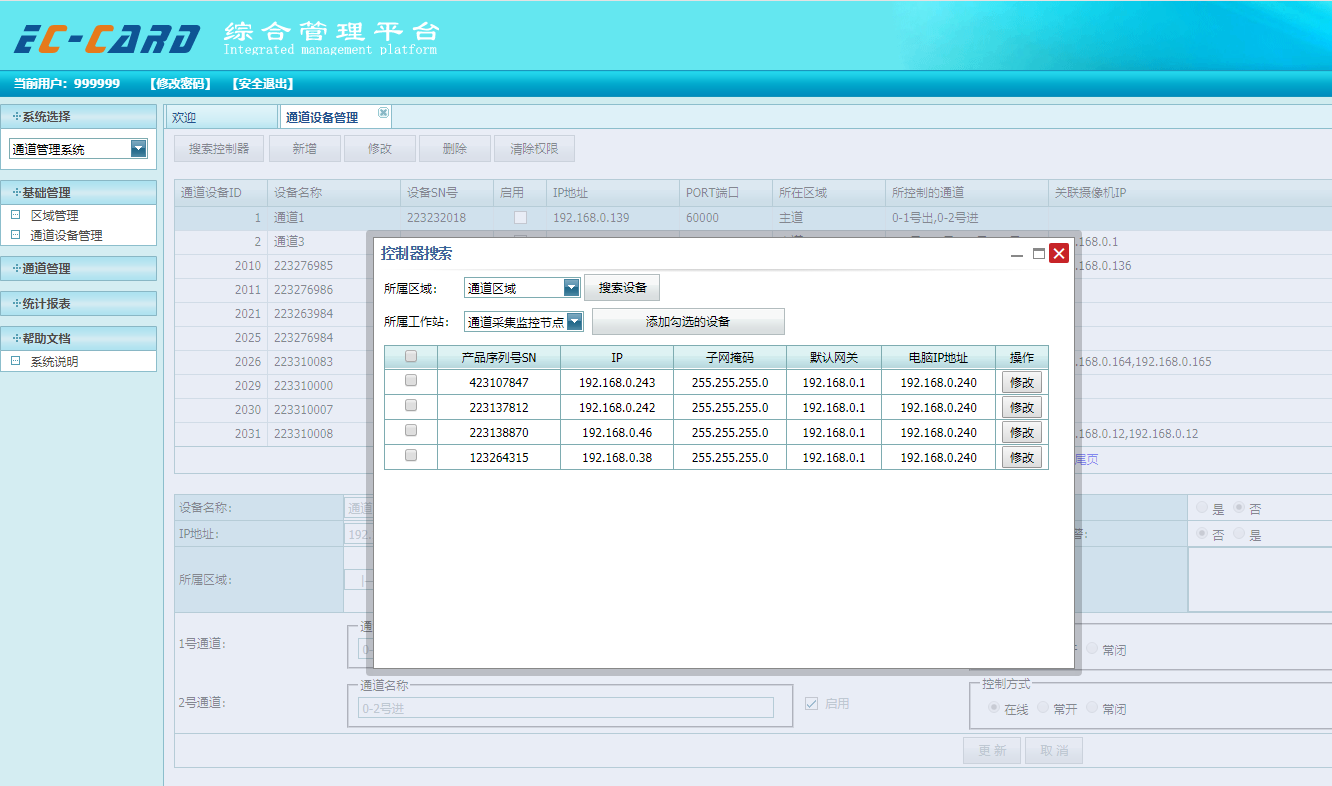Click the 清除权限 toolbar button
1332x786 pixels.
(x=534, y=149)
